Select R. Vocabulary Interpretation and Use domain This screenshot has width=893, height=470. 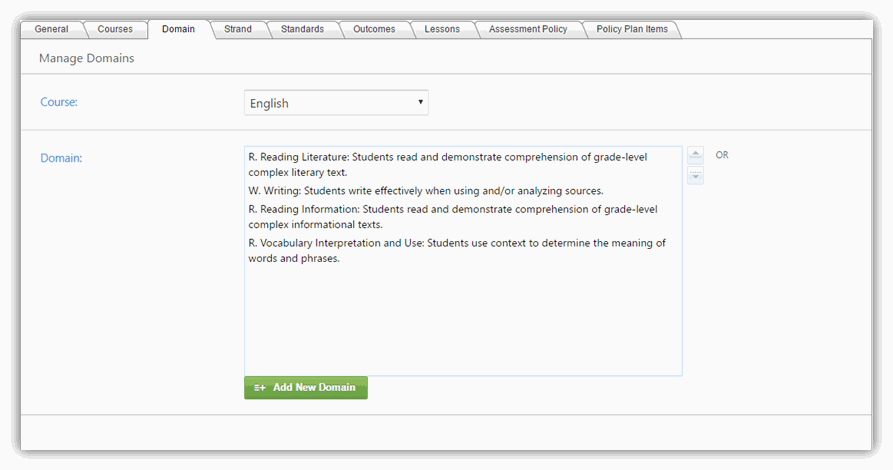pos(456,251)
